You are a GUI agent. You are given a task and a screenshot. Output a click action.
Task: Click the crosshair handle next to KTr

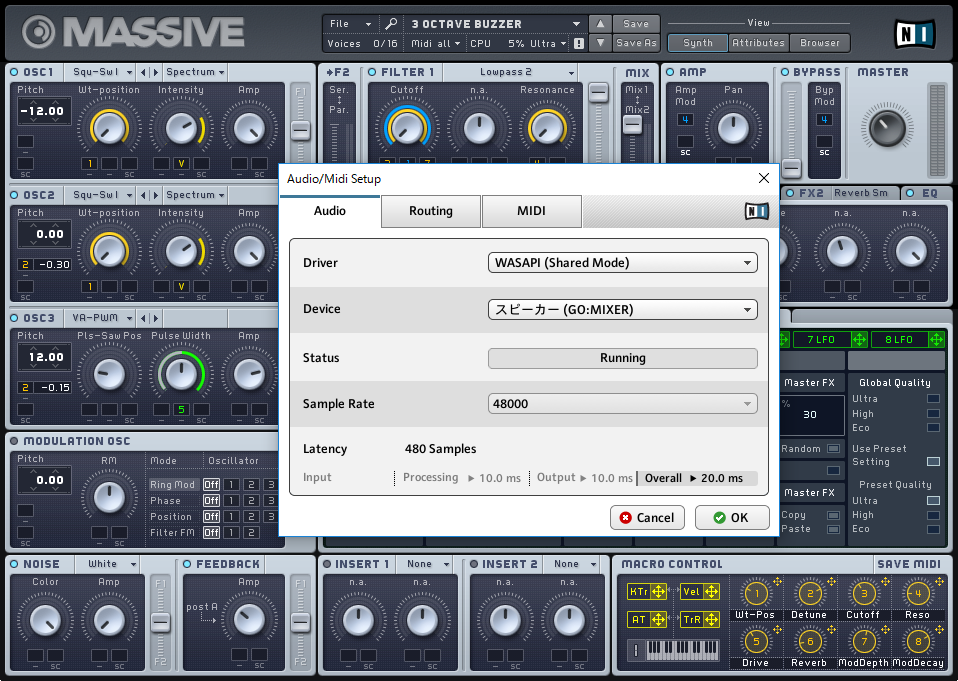click(x=659, y=591)
